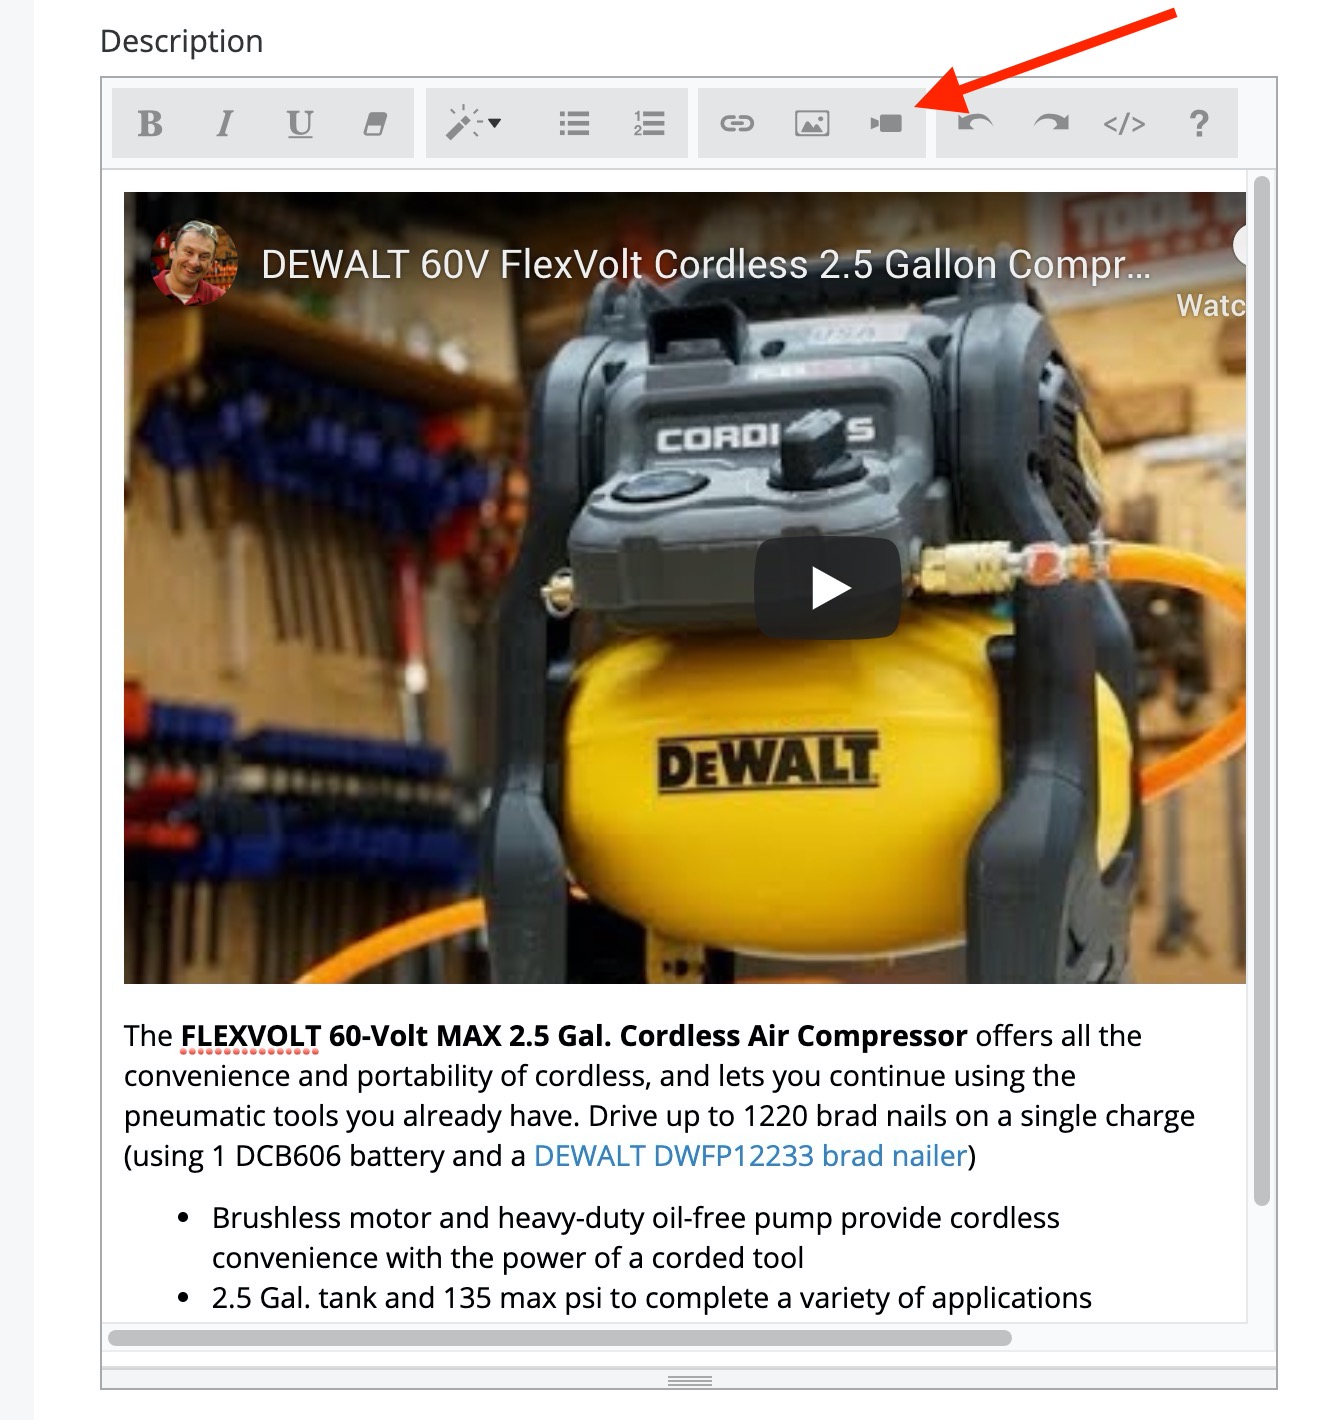1342x1420 pixels.
Task: Play the embedded DEWALT video
Action: 828,588
